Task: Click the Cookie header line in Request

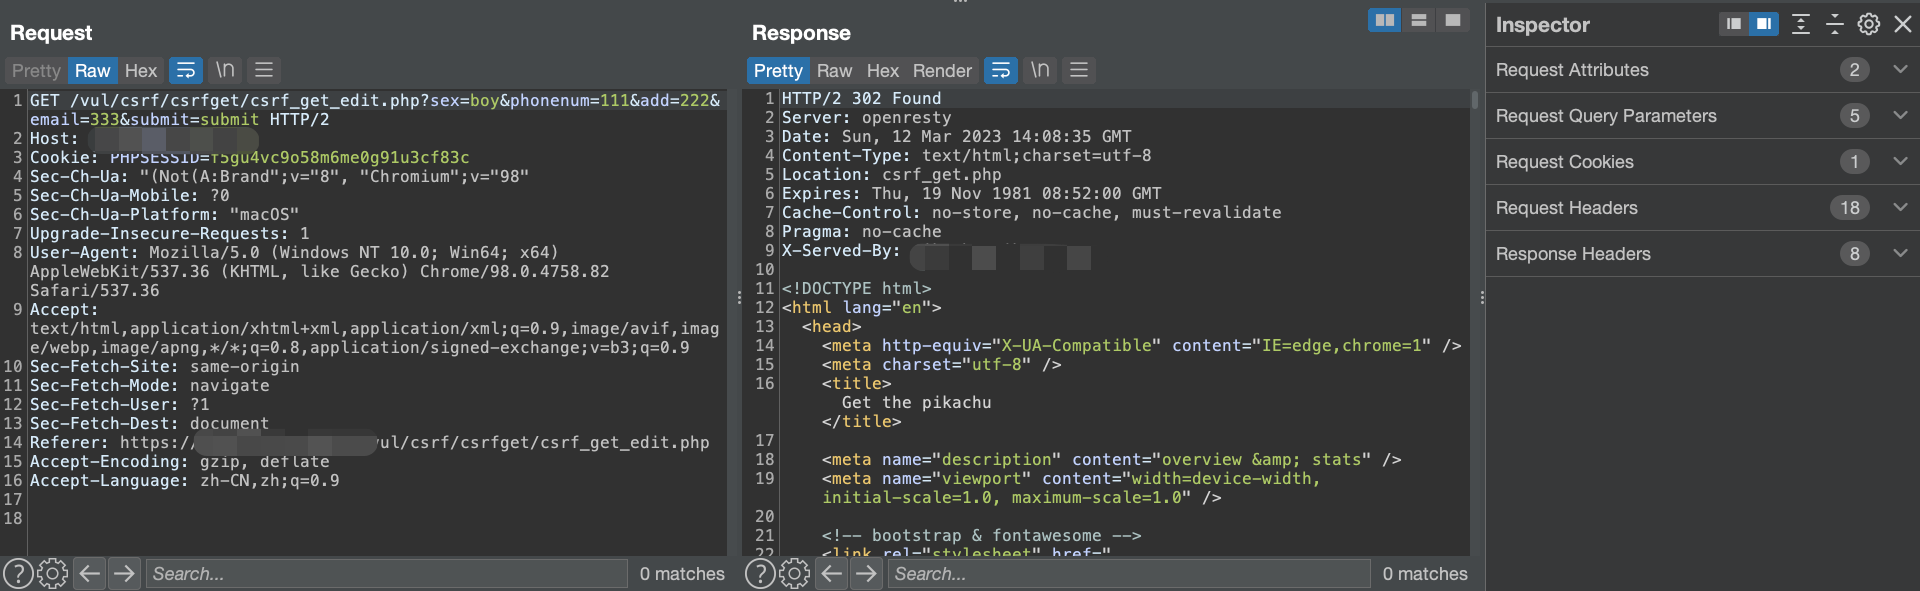Action: 250,157
